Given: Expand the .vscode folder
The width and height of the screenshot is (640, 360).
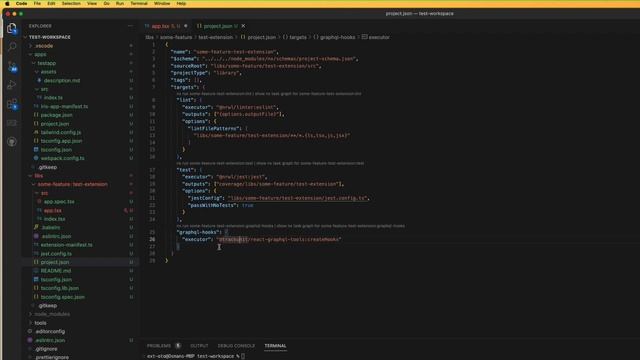Looking at the screenshot, I should [30, 46].
